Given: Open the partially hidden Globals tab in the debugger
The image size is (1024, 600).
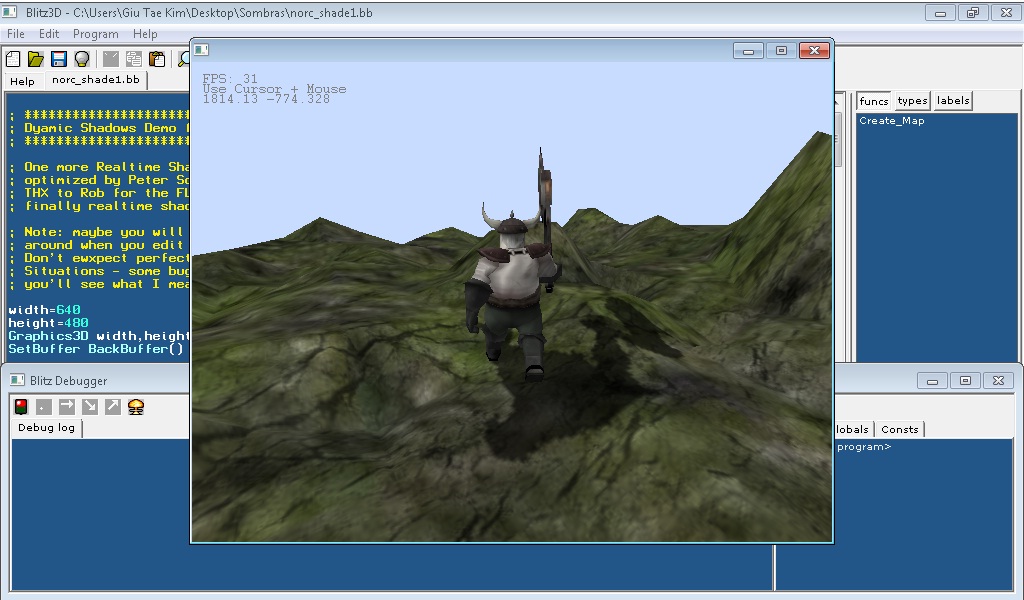Looking at the screenshot, I should click(x=852, y=430).
